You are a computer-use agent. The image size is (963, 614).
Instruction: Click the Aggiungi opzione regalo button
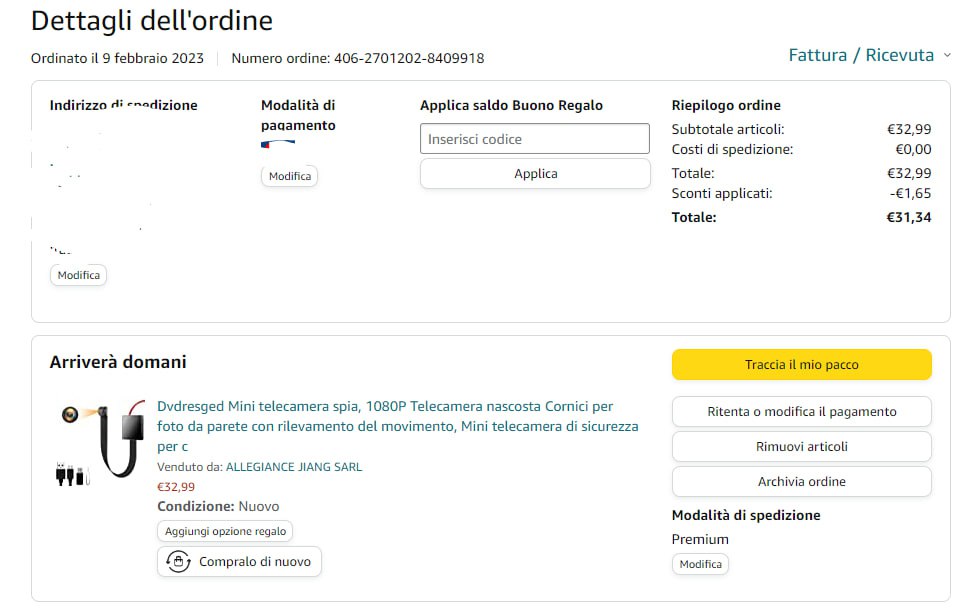pos(225,532)
